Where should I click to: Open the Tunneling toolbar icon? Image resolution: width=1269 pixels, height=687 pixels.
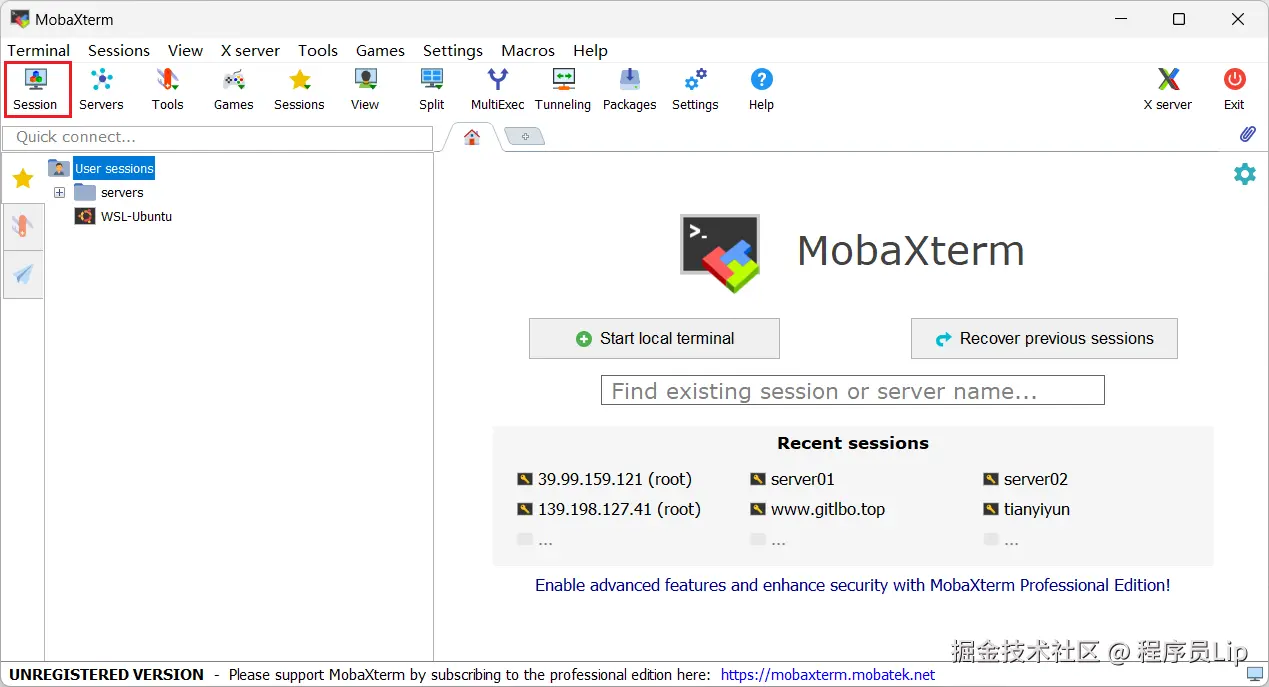pos(563,89)
